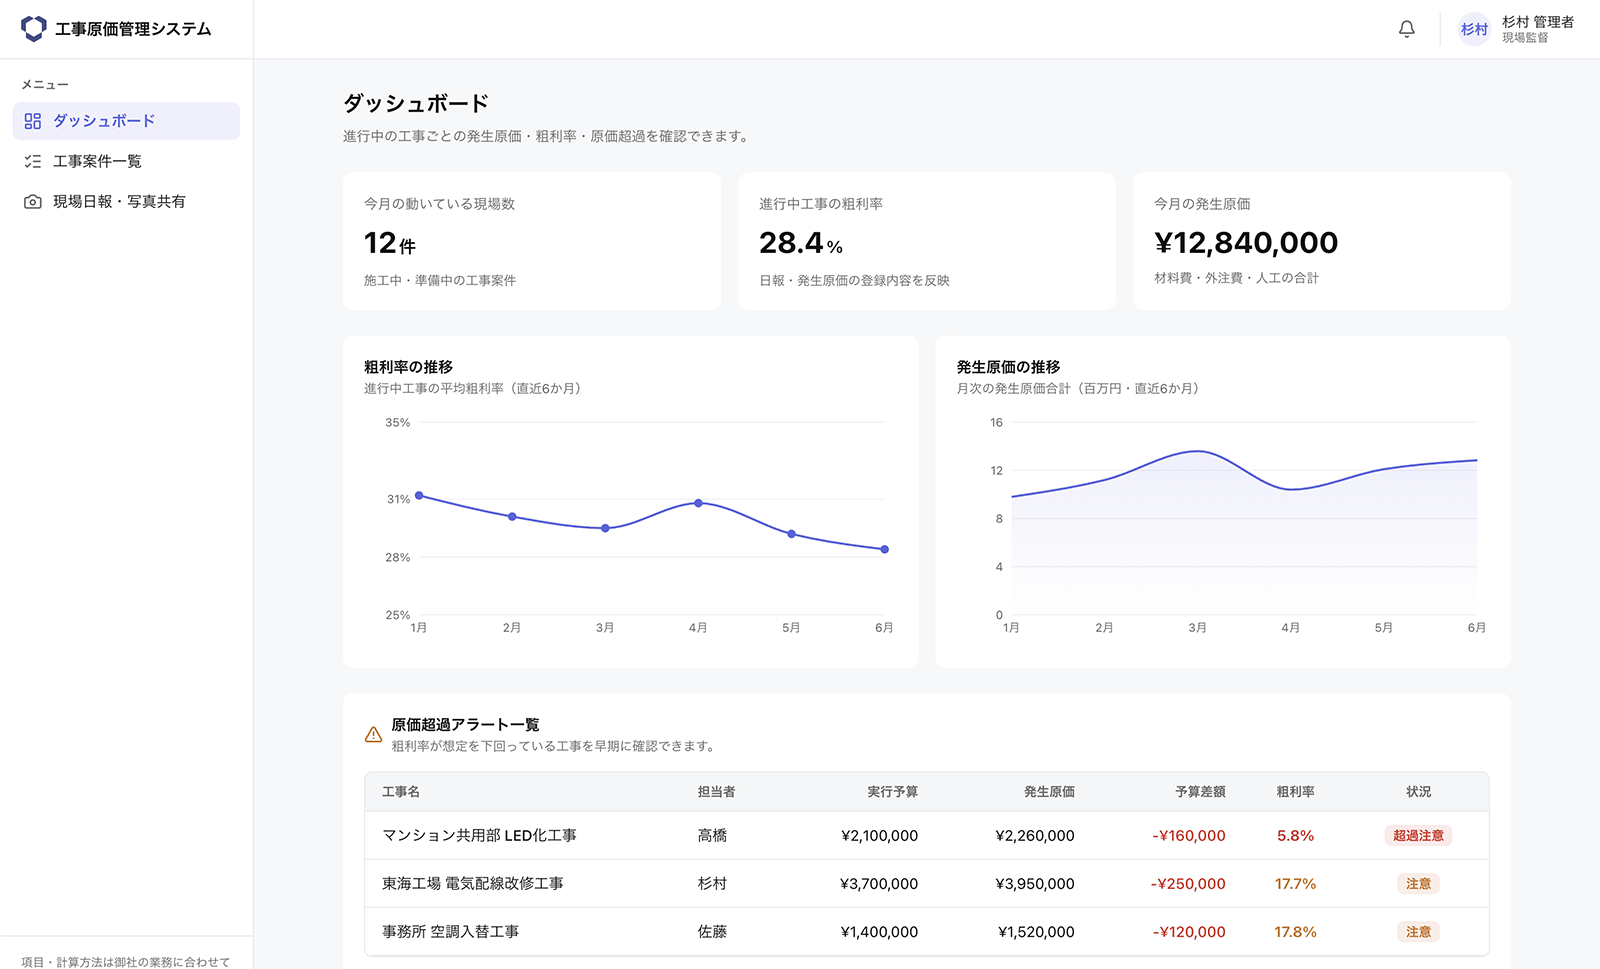The width and height of the screenshot is (1600, 969).
Task: Click the 17.7% gross margin cell
Action: click(x=1295, y=883)
